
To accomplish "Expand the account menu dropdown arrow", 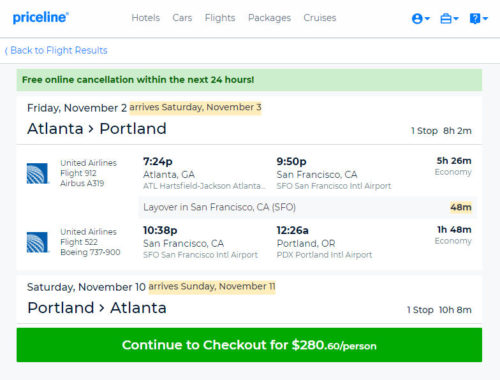I will coord(427,18).
